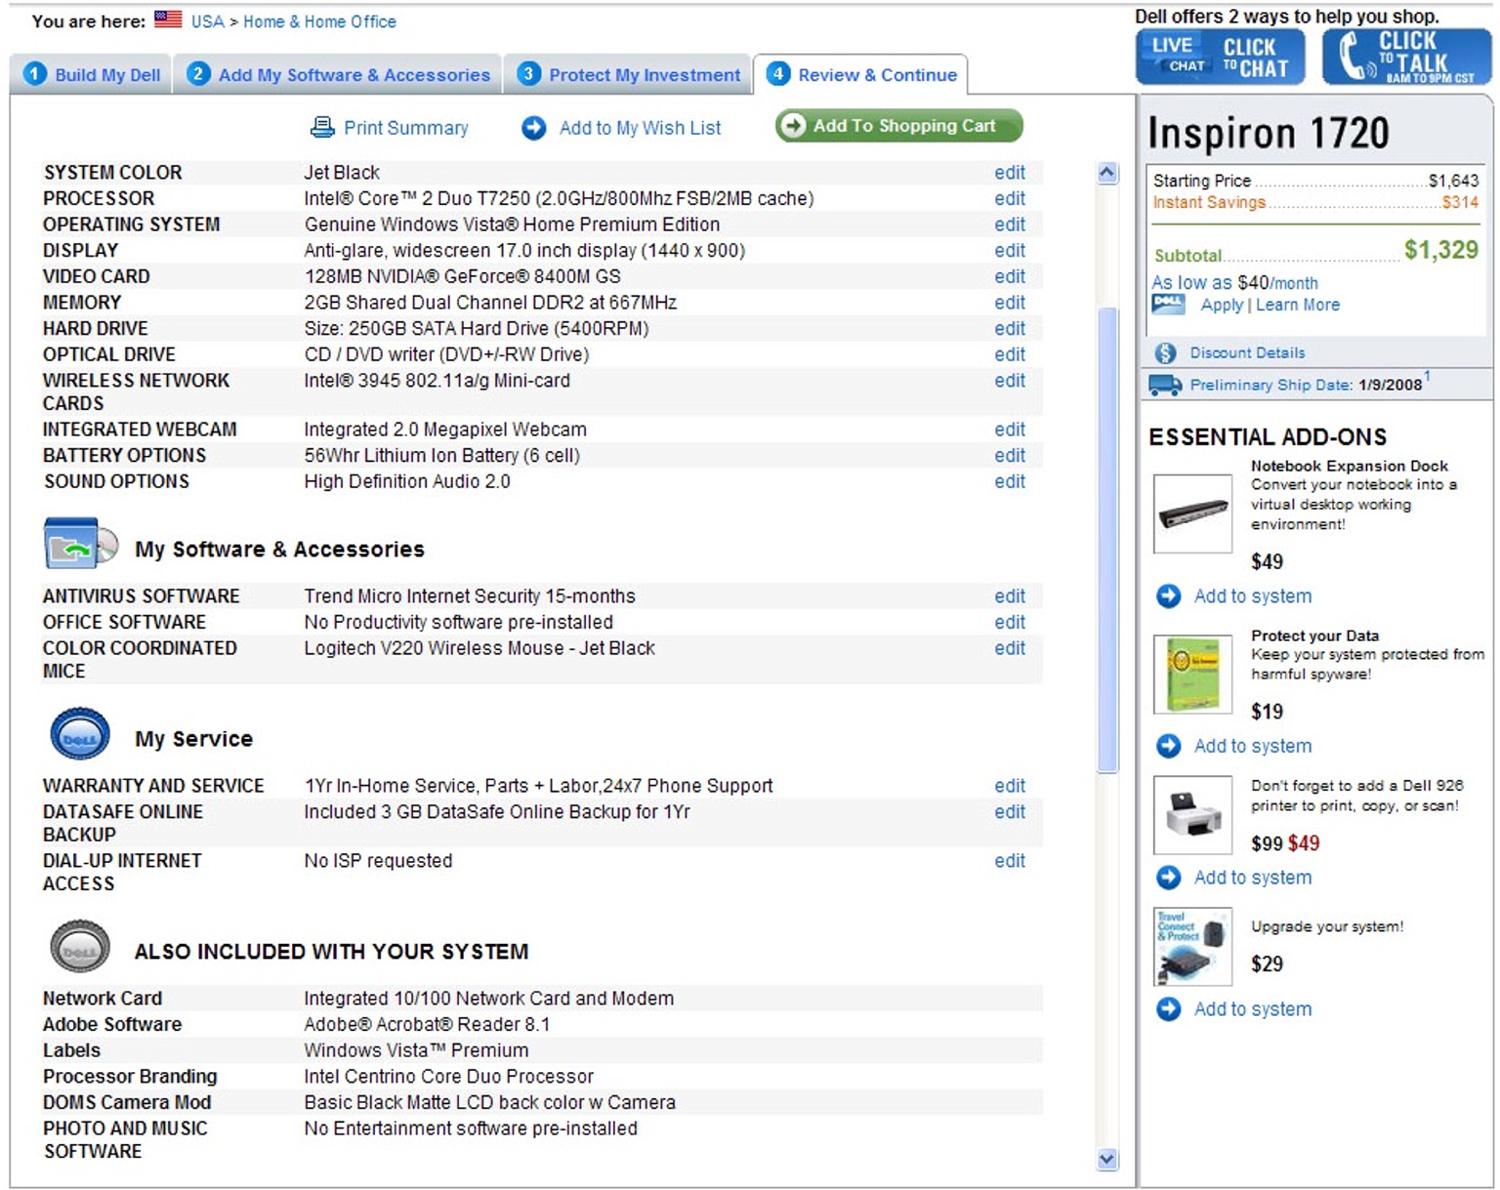1500x1190 pixels.
Task: Click the Instant Savings $314 line
Action: 1316,203
